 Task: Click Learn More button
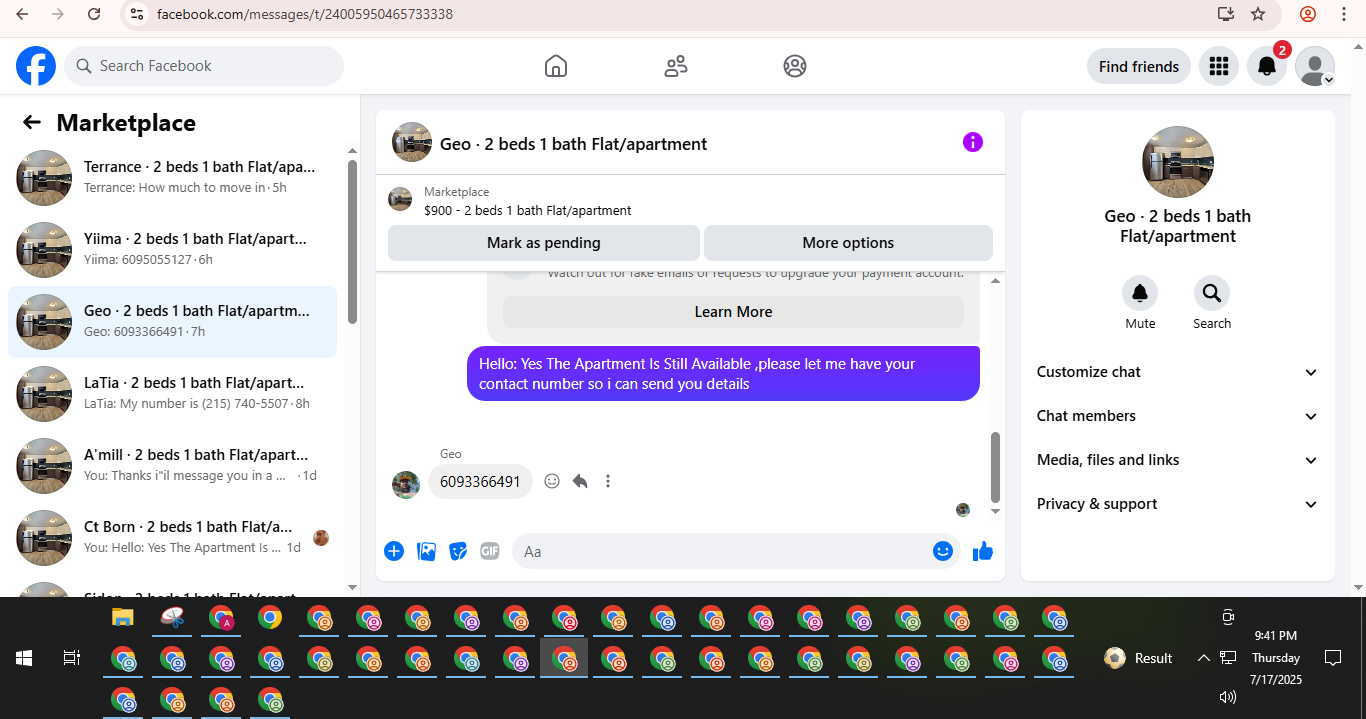tap(733, 312)
